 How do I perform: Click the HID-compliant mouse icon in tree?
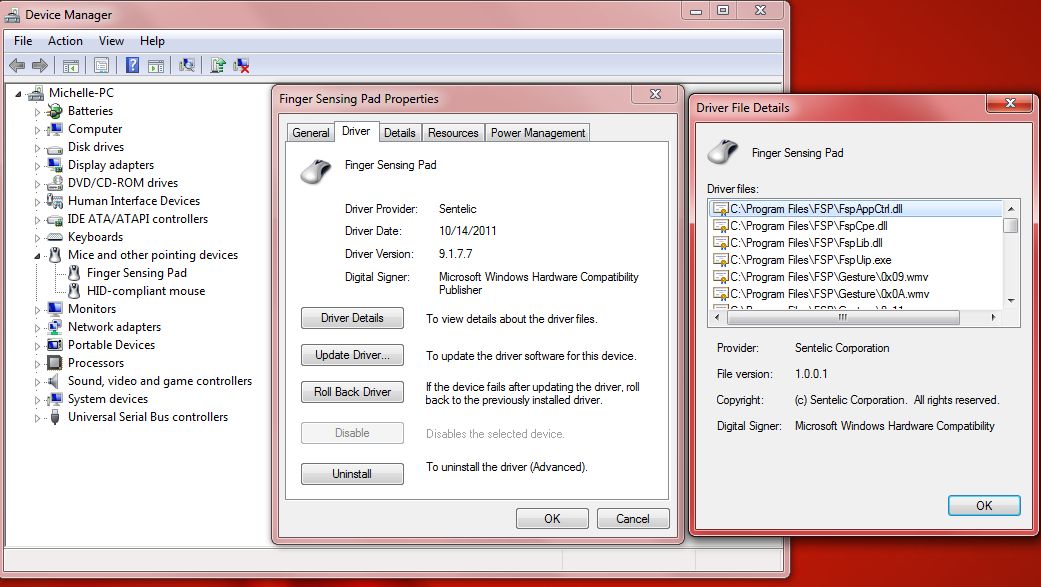coord(74,291)
